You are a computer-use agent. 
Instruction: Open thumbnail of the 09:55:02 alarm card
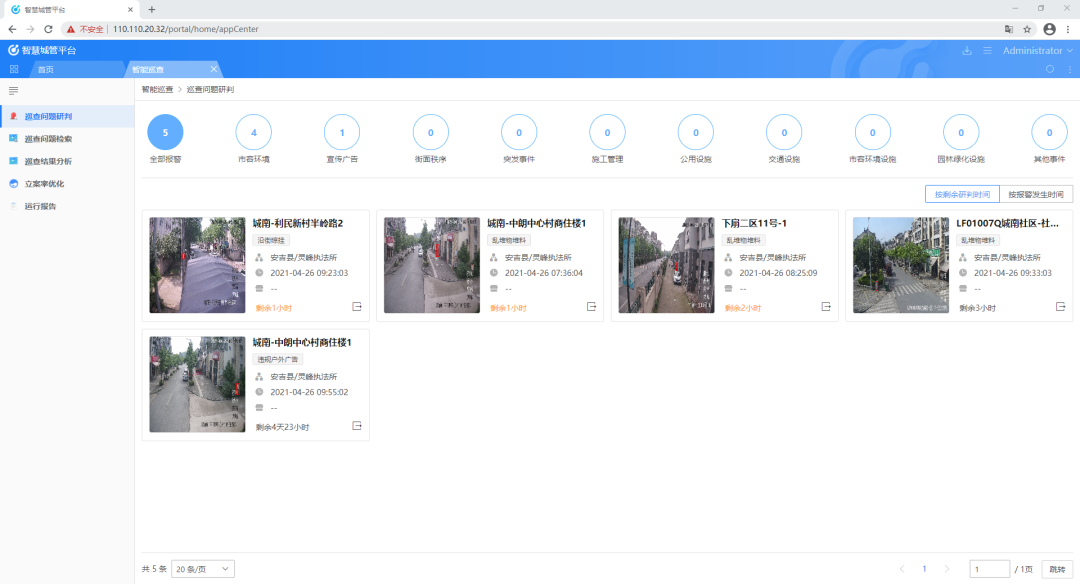pyautogui.click(x=197, y=384)
